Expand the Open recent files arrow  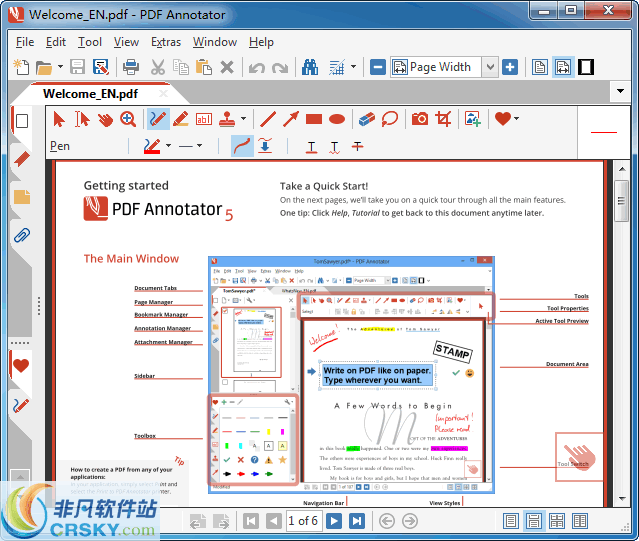pyautogui.click(x=60, y=66)
